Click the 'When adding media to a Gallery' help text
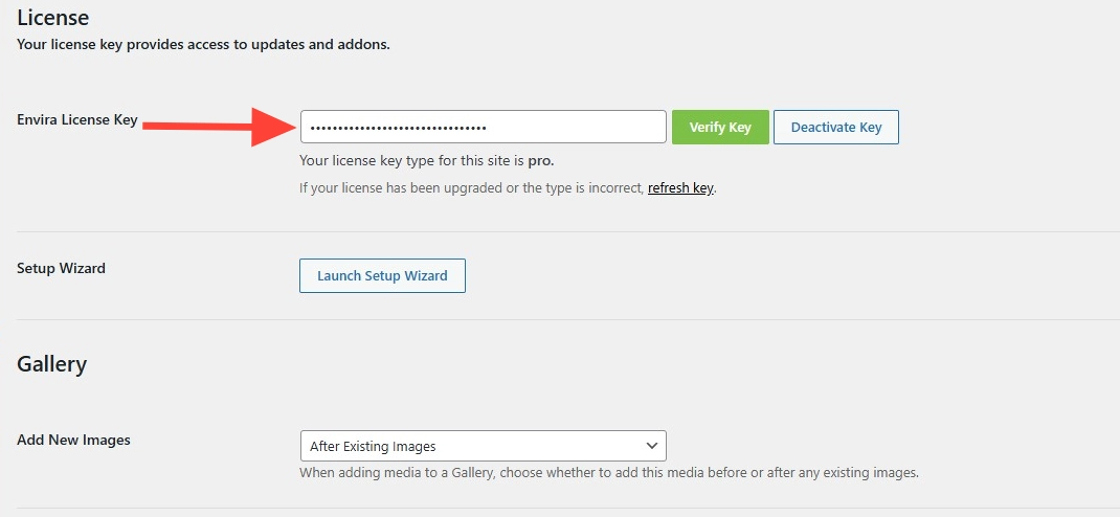This screenshot has width=1120, height=517. [x=609, y=473]
